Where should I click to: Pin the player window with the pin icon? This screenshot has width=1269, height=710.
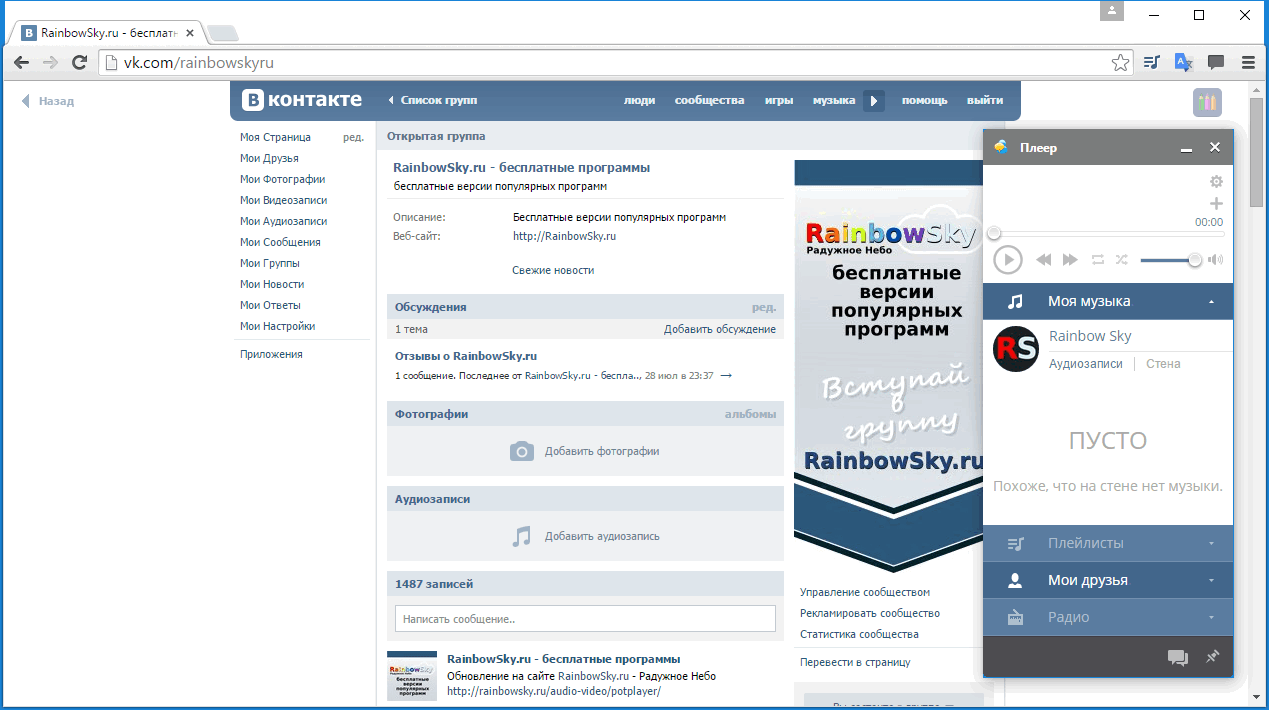1213,657
